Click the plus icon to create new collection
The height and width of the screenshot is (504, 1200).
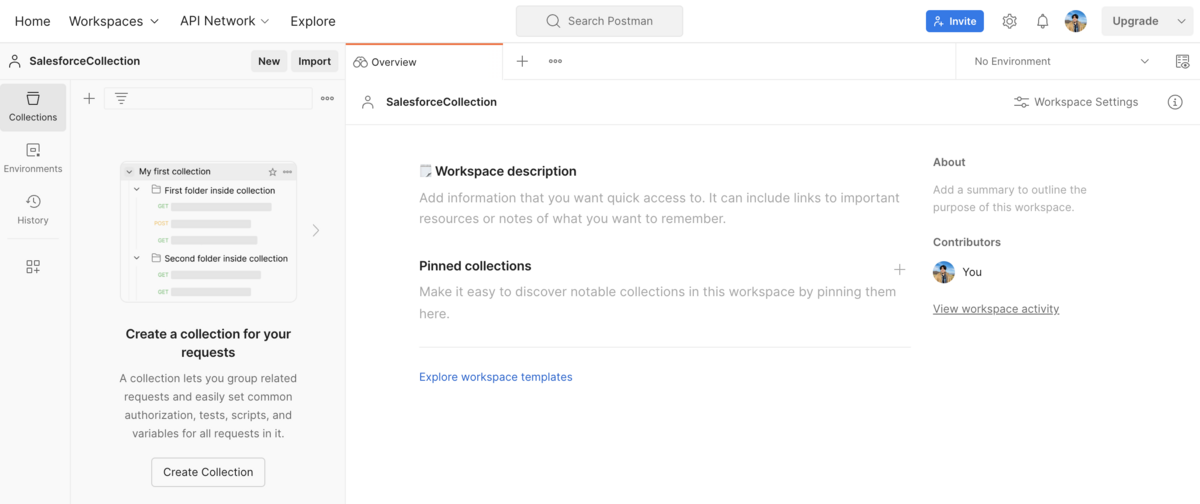pyautogui.click(x=89, y=98)
